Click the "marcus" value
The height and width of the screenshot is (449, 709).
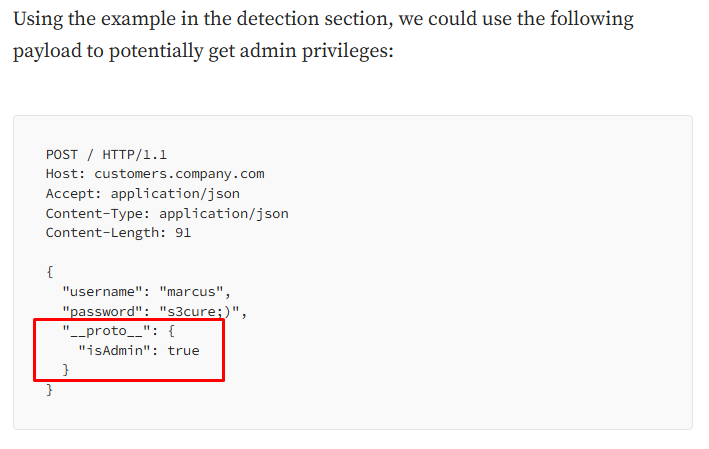[191, 292]
